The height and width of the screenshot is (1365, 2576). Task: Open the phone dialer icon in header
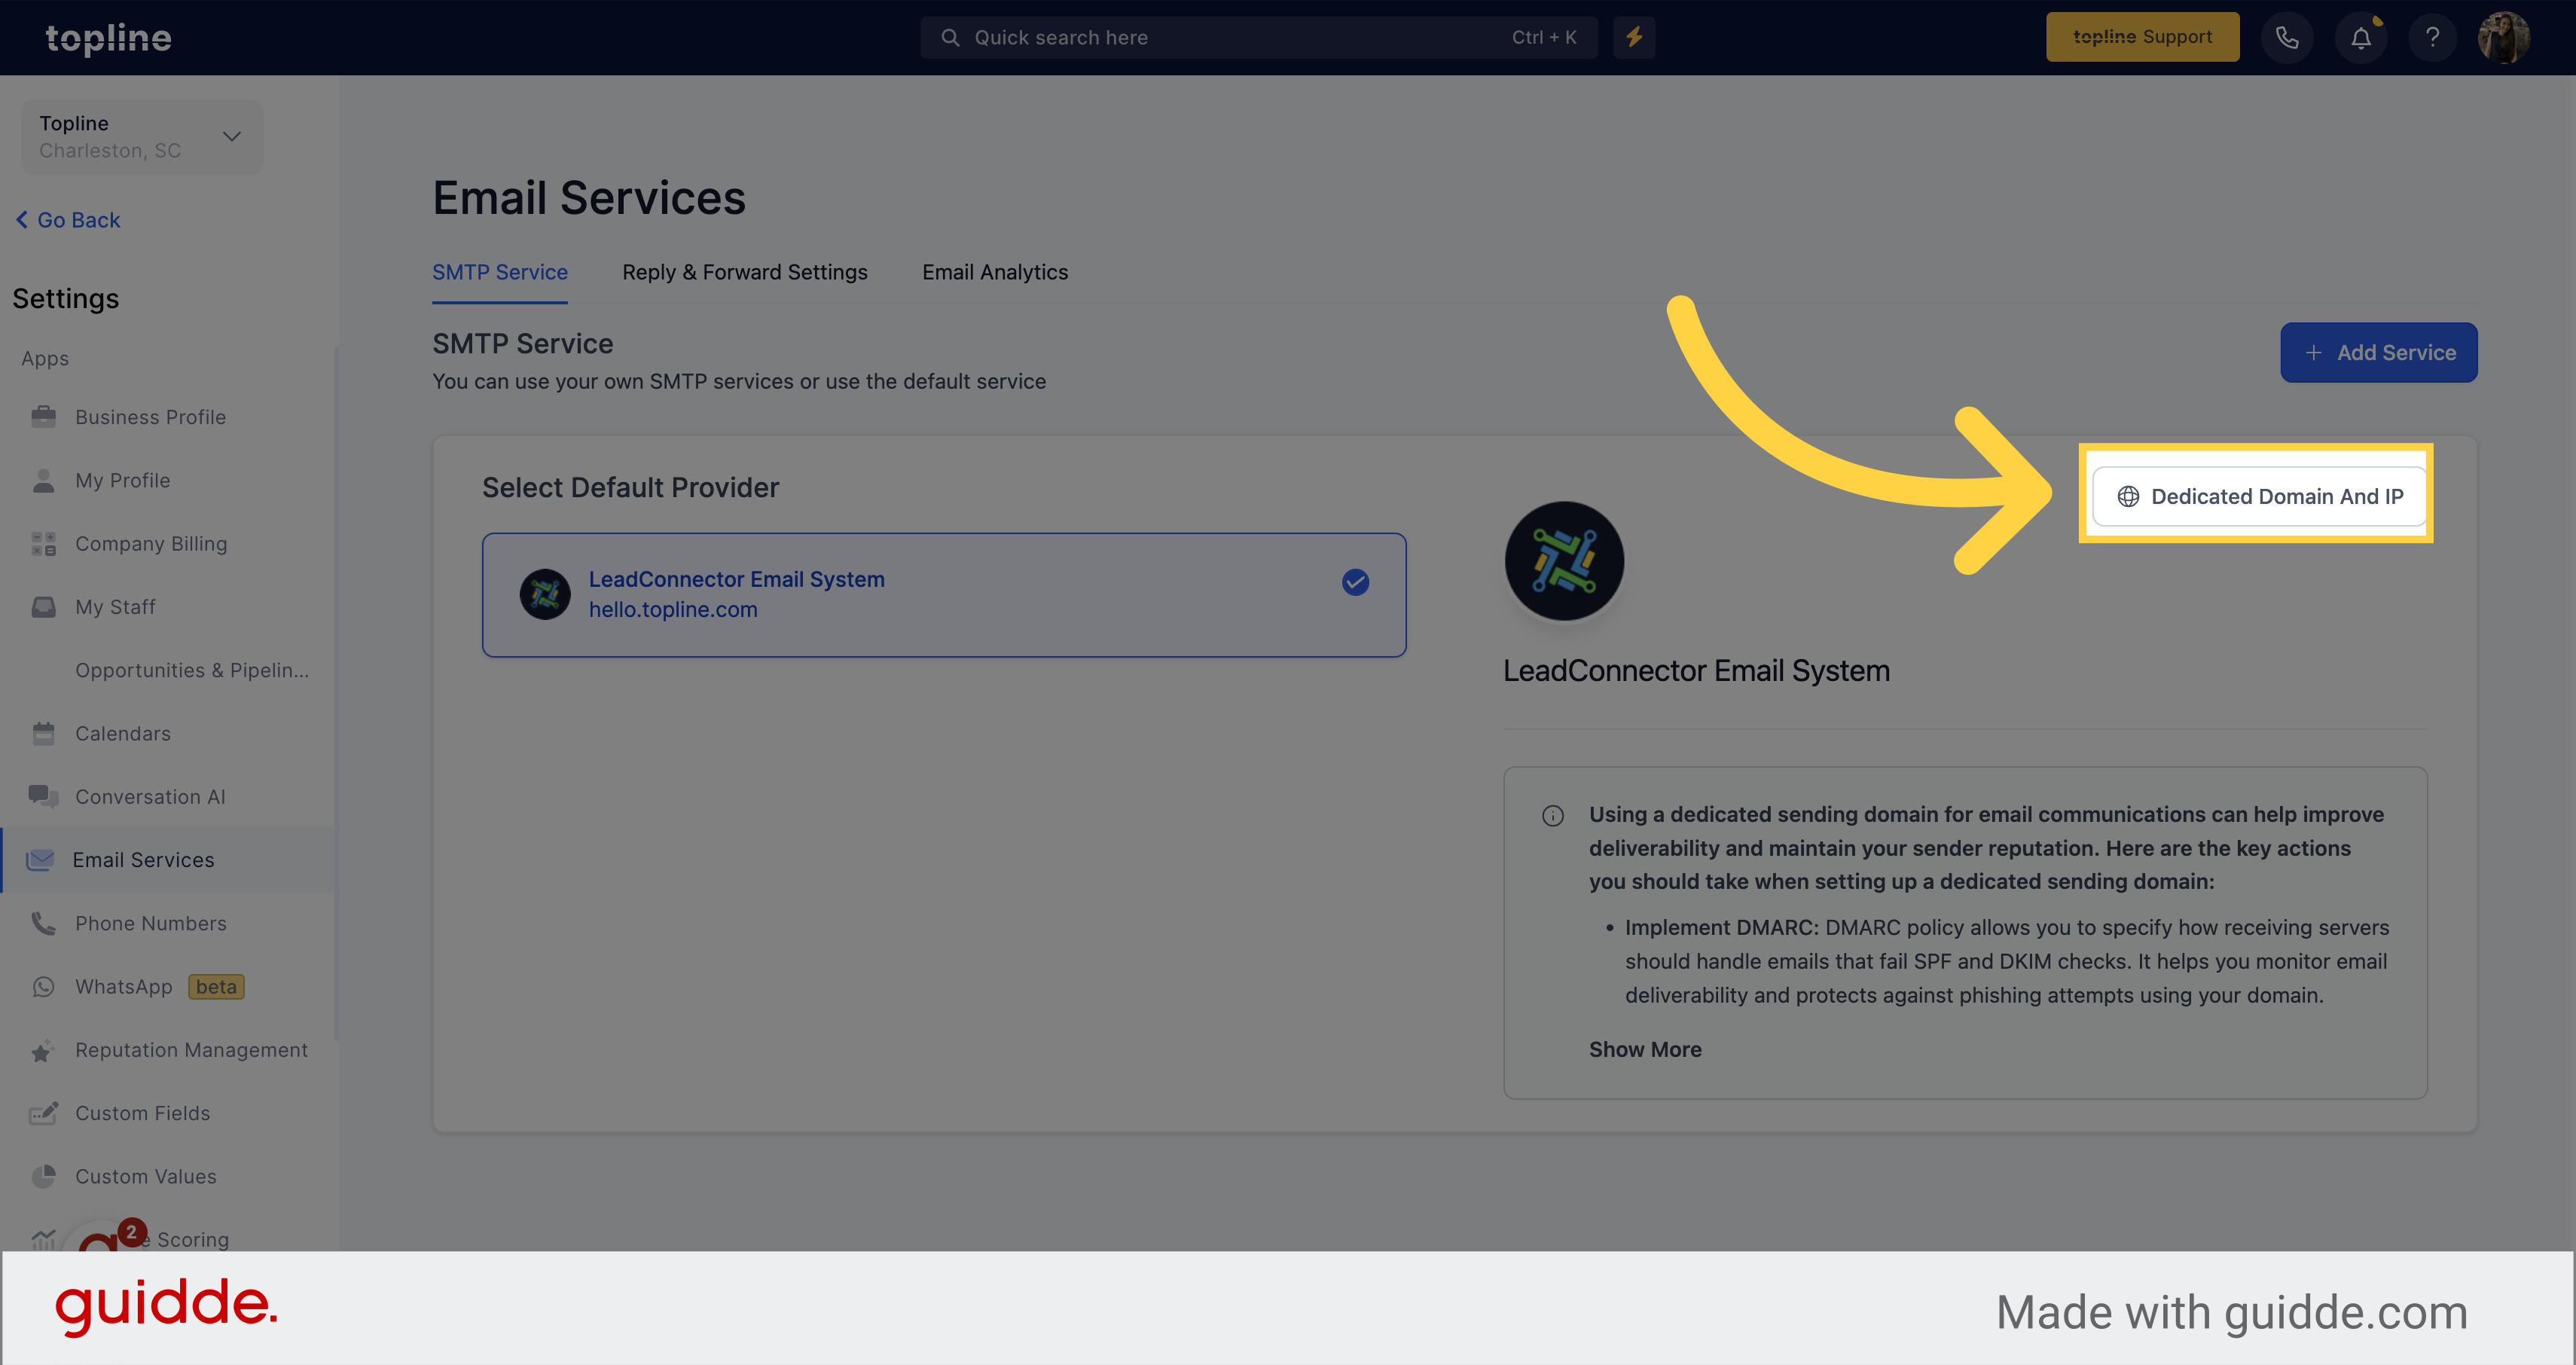coord(2286,38)
